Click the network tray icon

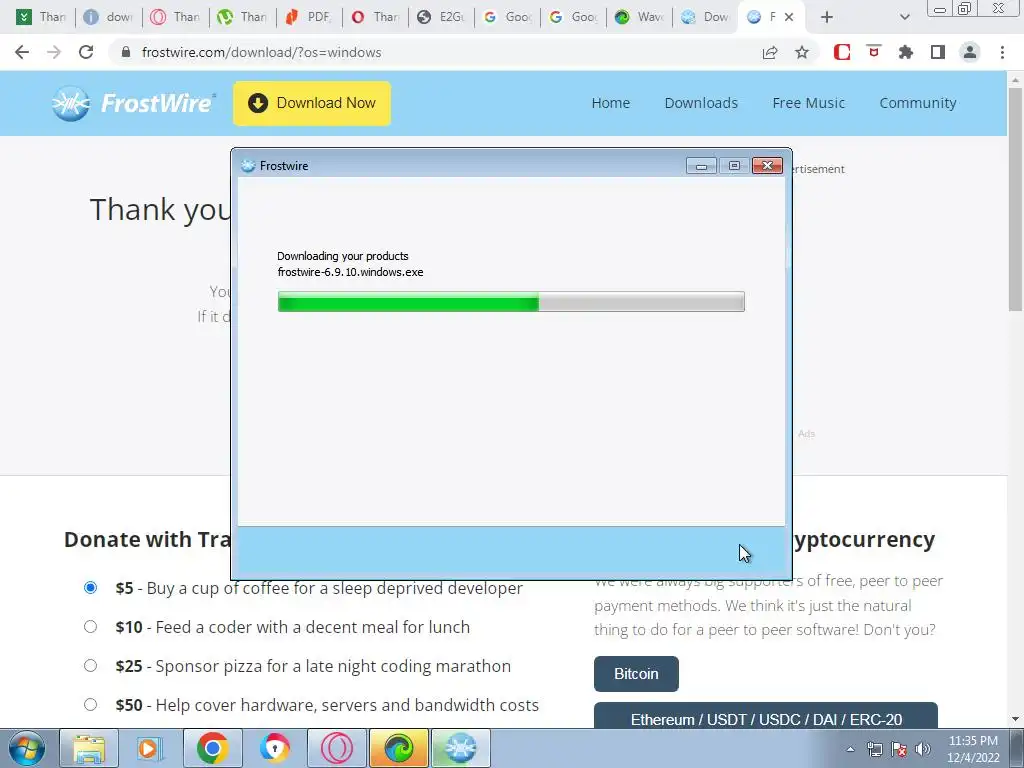tap(874, 749)
